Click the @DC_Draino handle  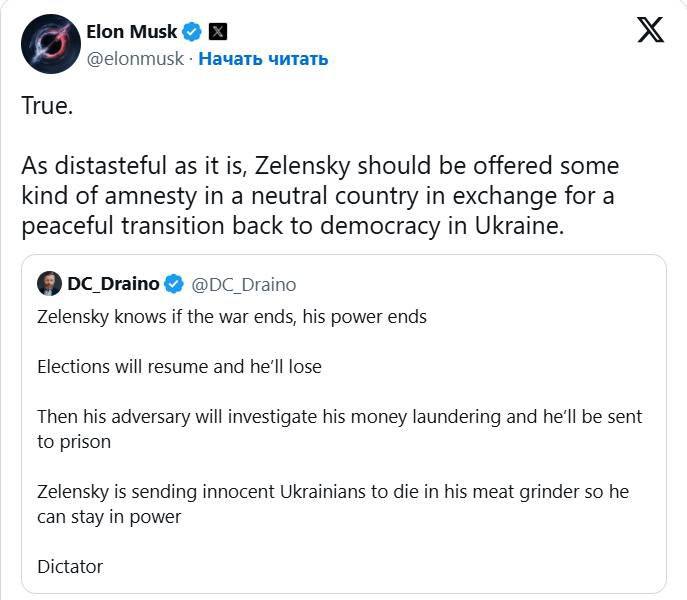pyautogui.click(x=243, y=284)
